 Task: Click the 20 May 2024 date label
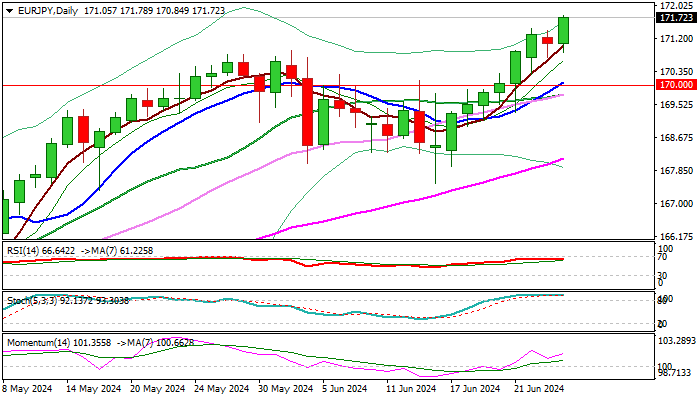pos(158,388)
